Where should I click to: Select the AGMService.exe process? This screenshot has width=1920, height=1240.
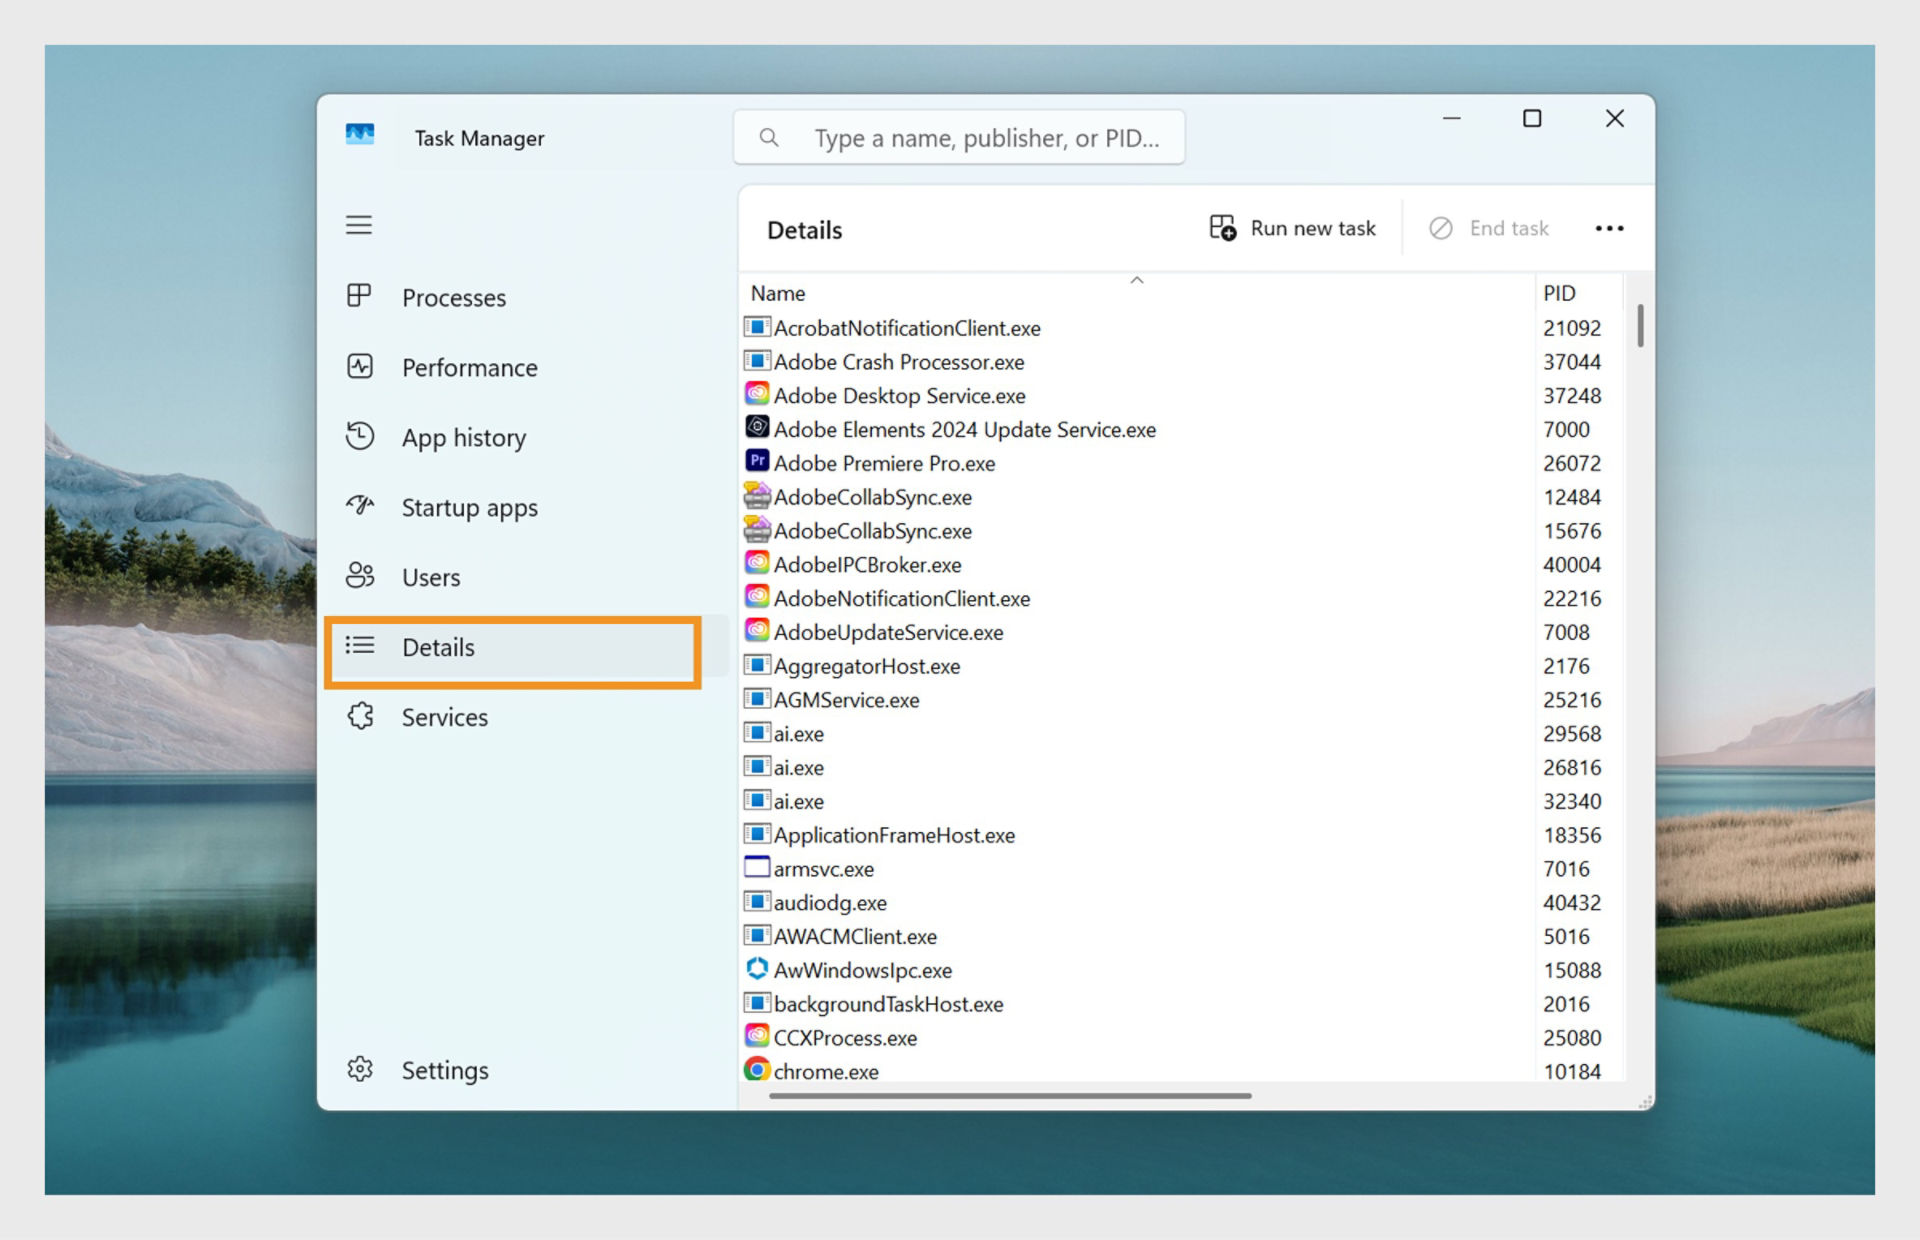click(x=1183, y=699)
